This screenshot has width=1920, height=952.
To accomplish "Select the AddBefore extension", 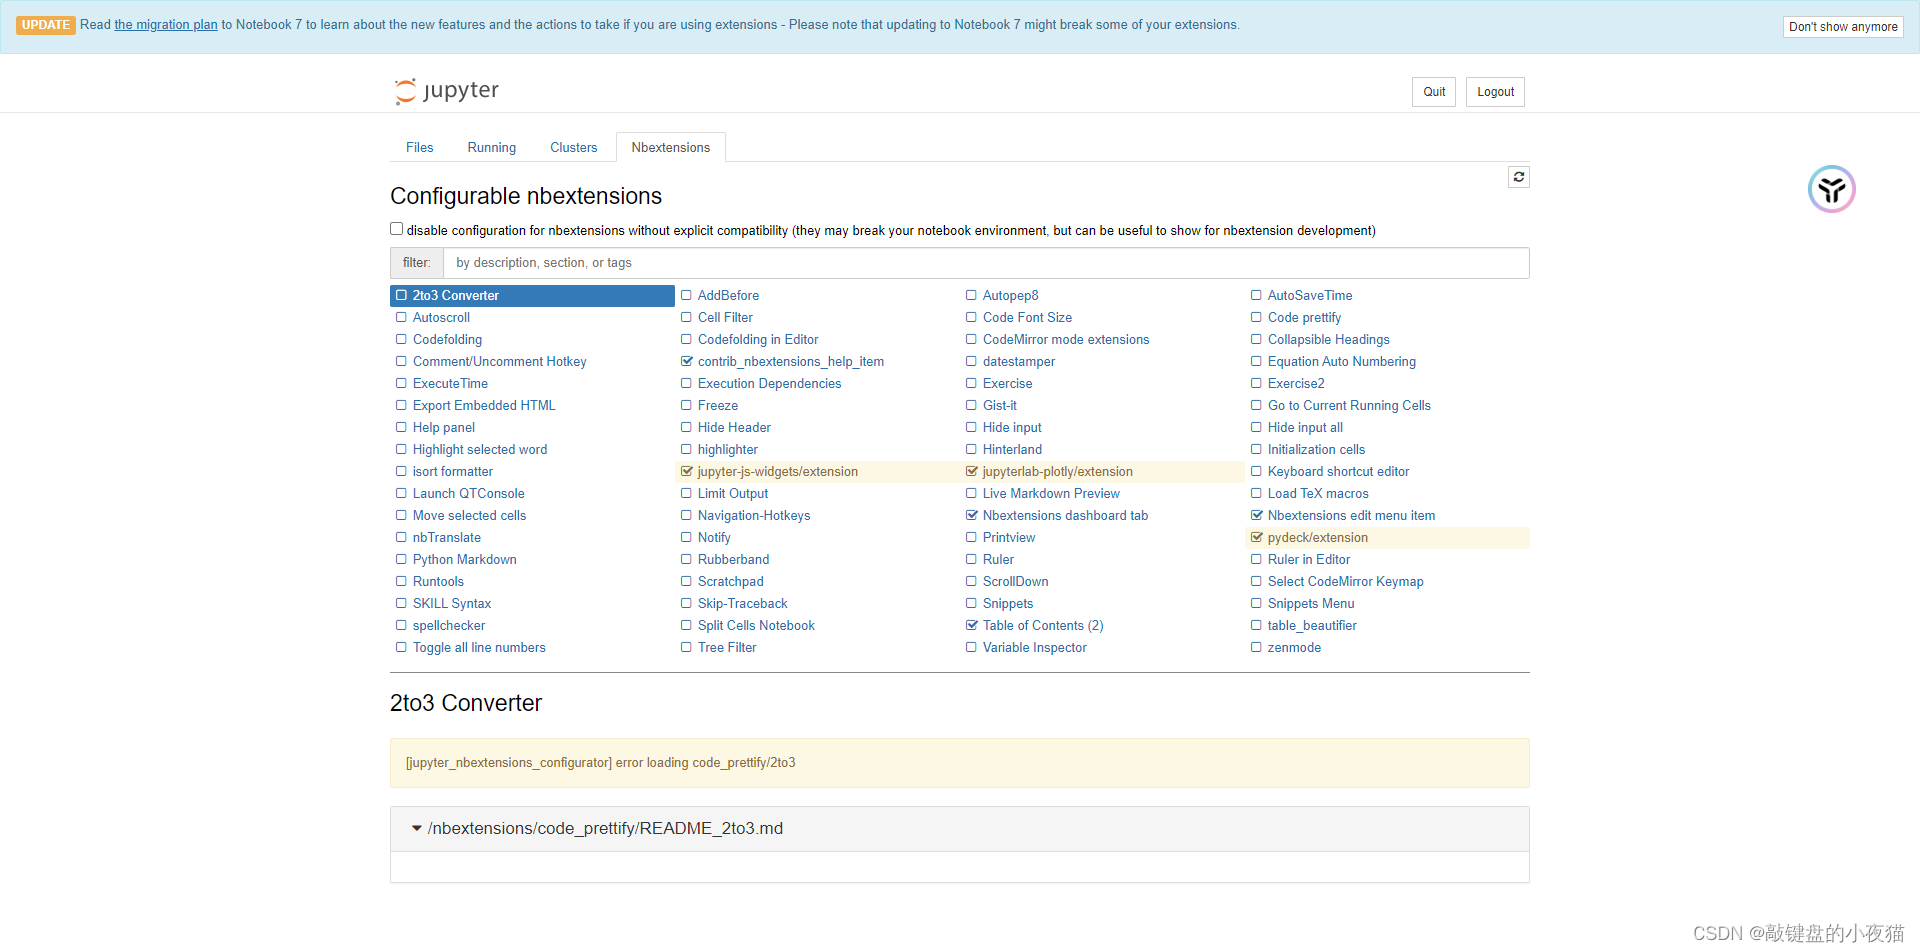I will 728,295.
